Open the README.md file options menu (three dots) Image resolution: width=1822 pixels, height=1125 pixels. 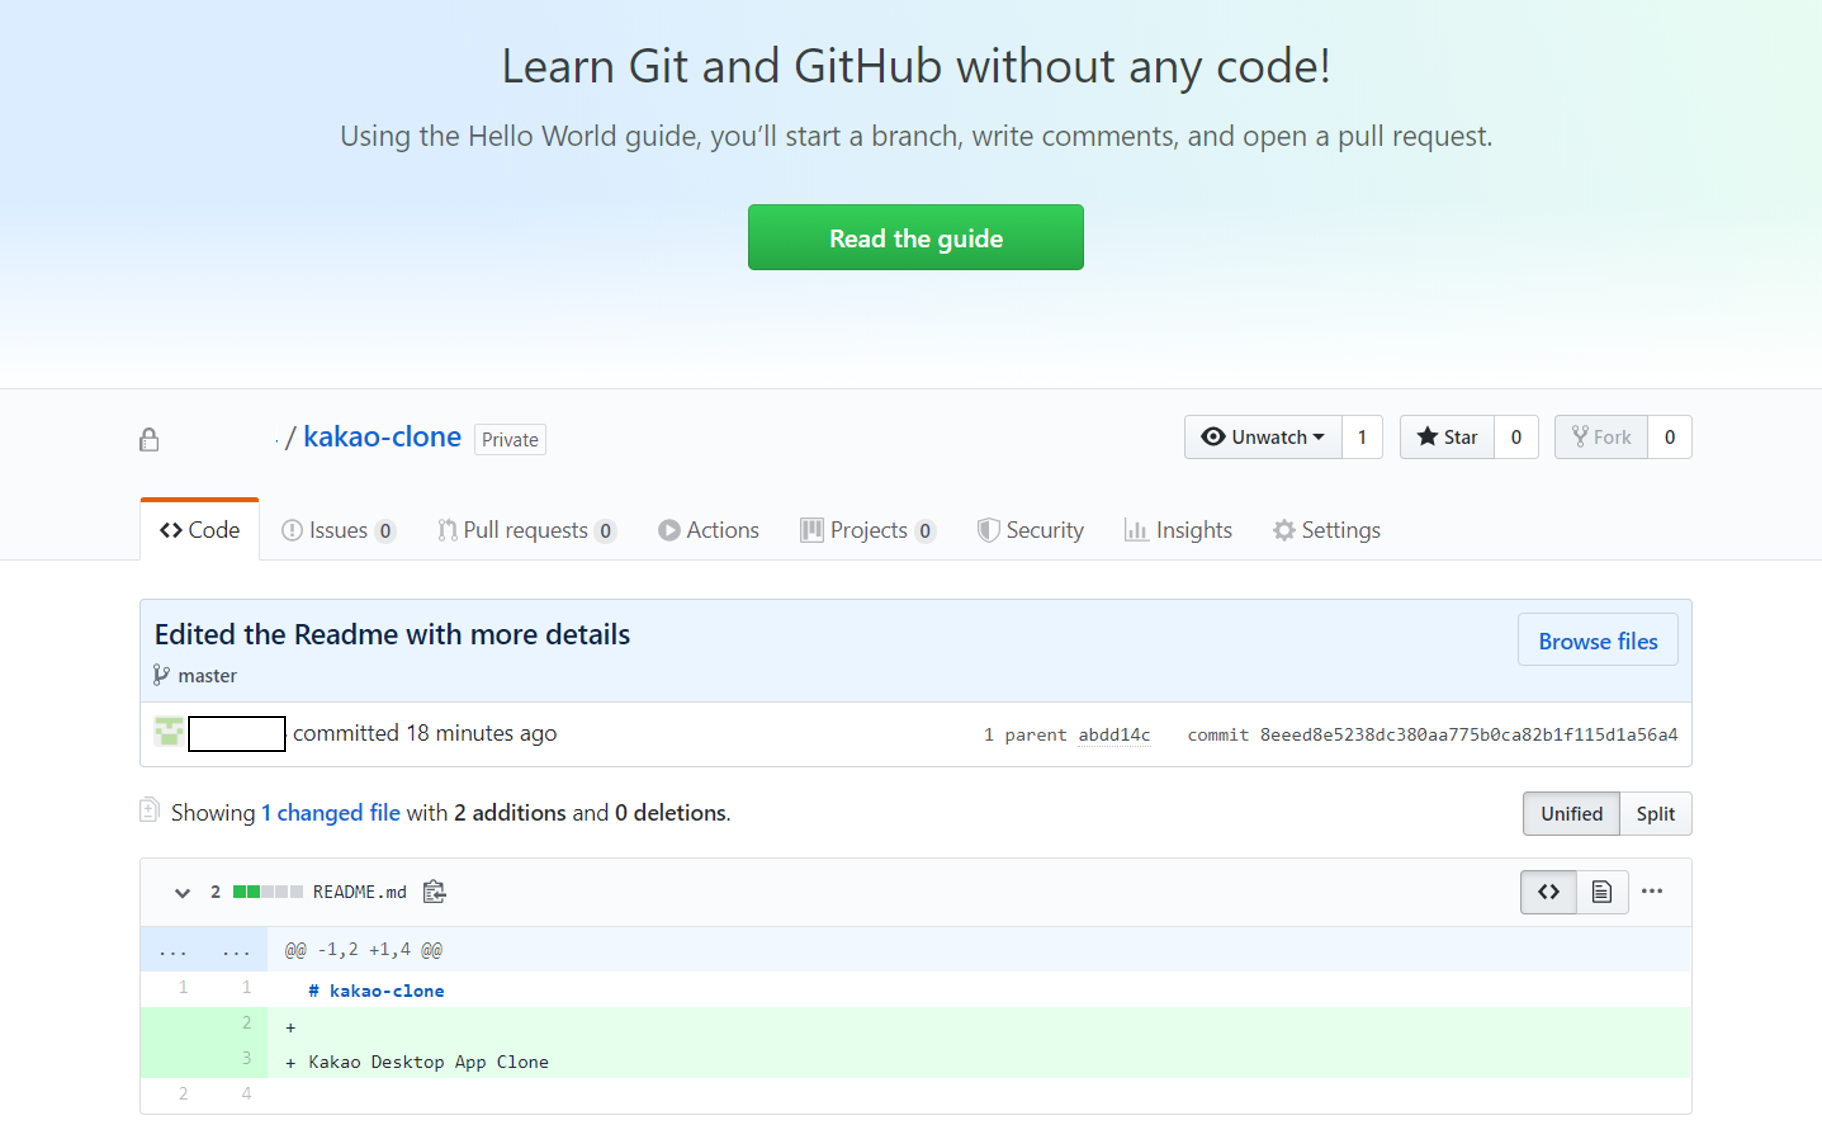tap(1652, 891)
